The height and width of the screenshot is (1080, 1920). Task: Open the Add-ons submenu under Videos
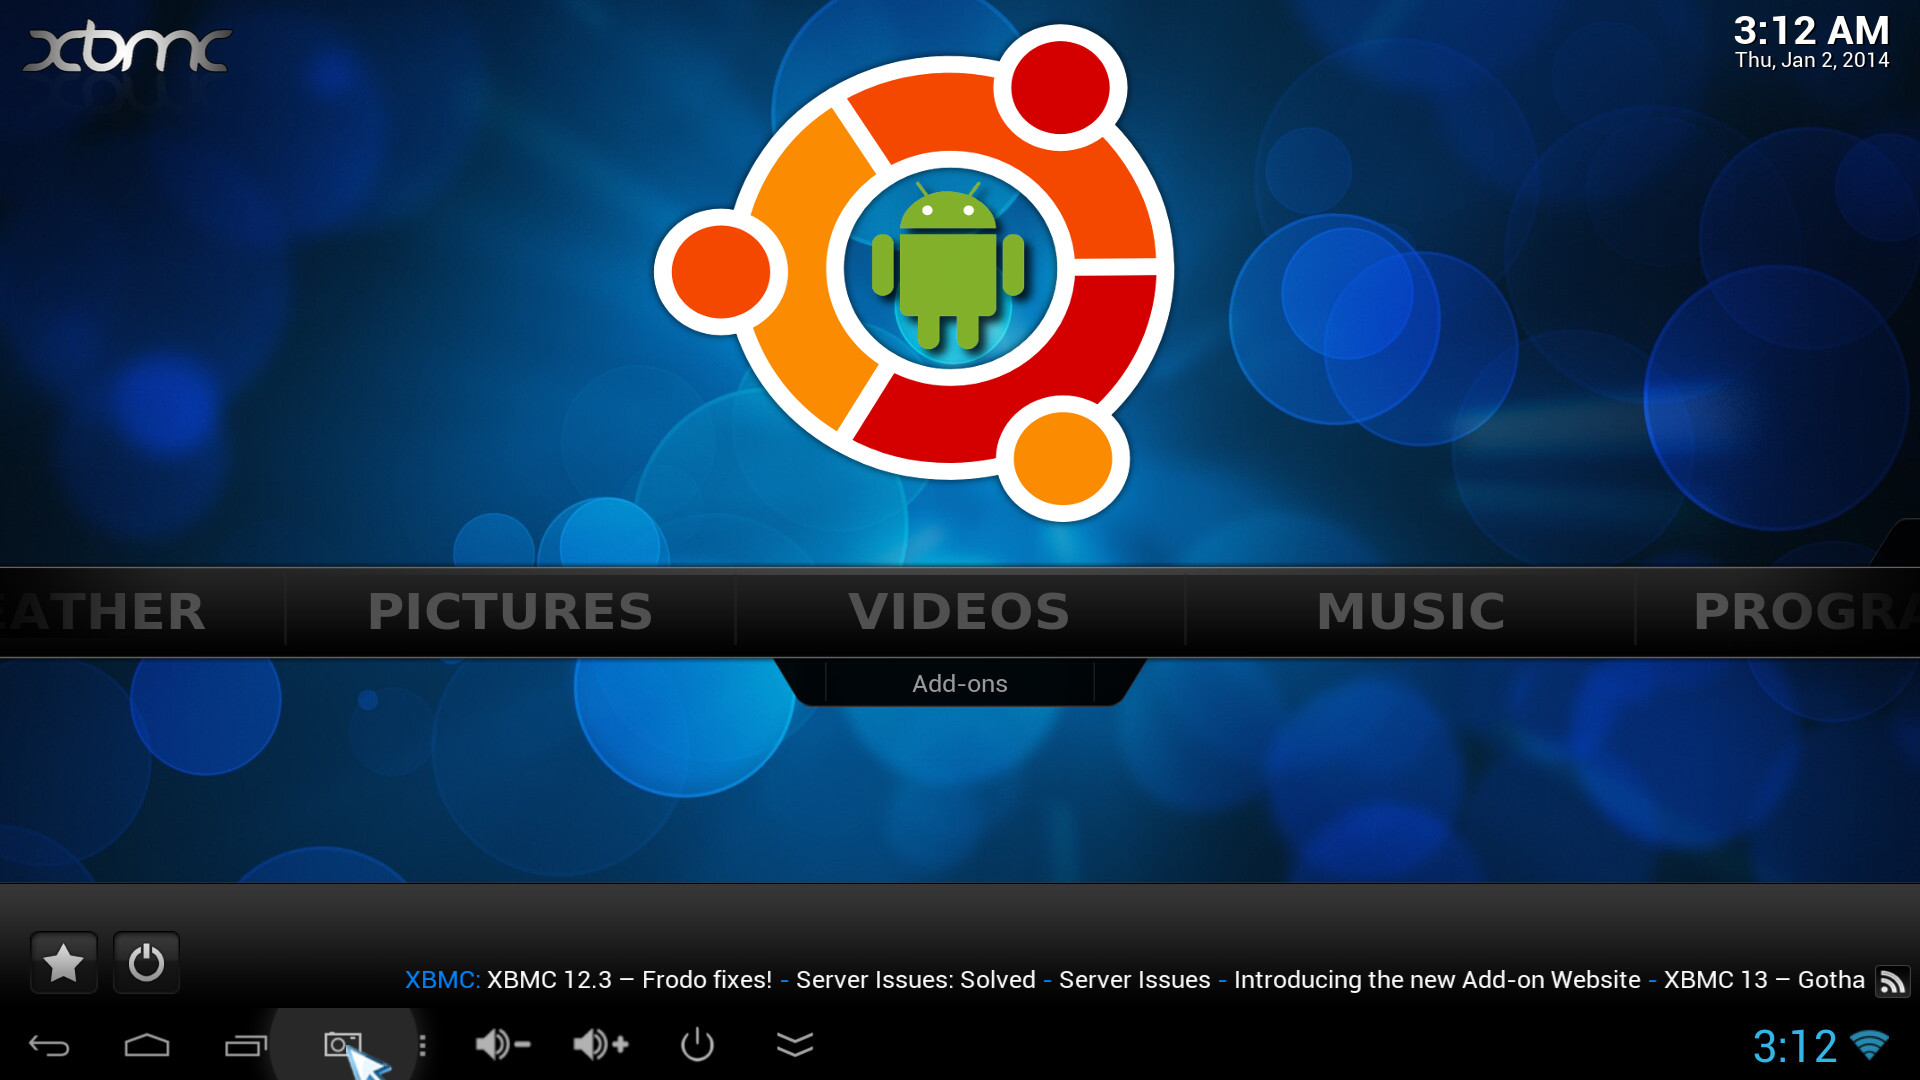(x=960, y=684)
